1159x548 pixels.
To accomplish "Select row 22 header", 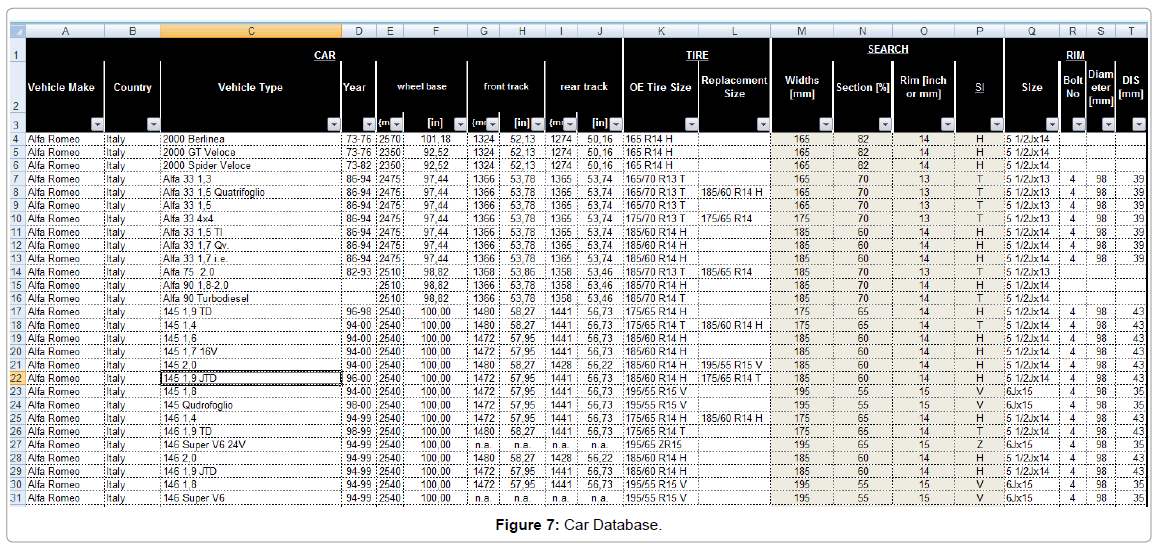I will 17,378.
